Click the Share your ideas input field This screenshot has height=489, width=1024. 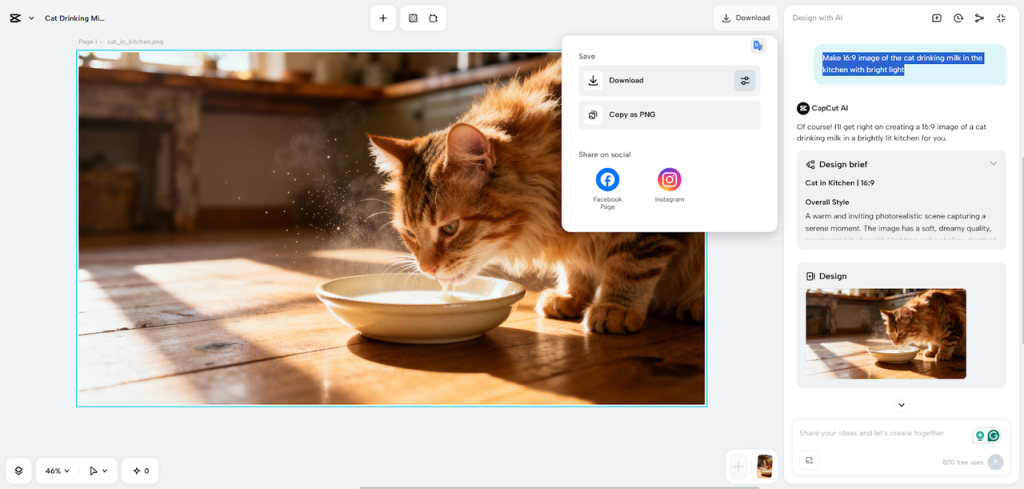tap(880, 434)
